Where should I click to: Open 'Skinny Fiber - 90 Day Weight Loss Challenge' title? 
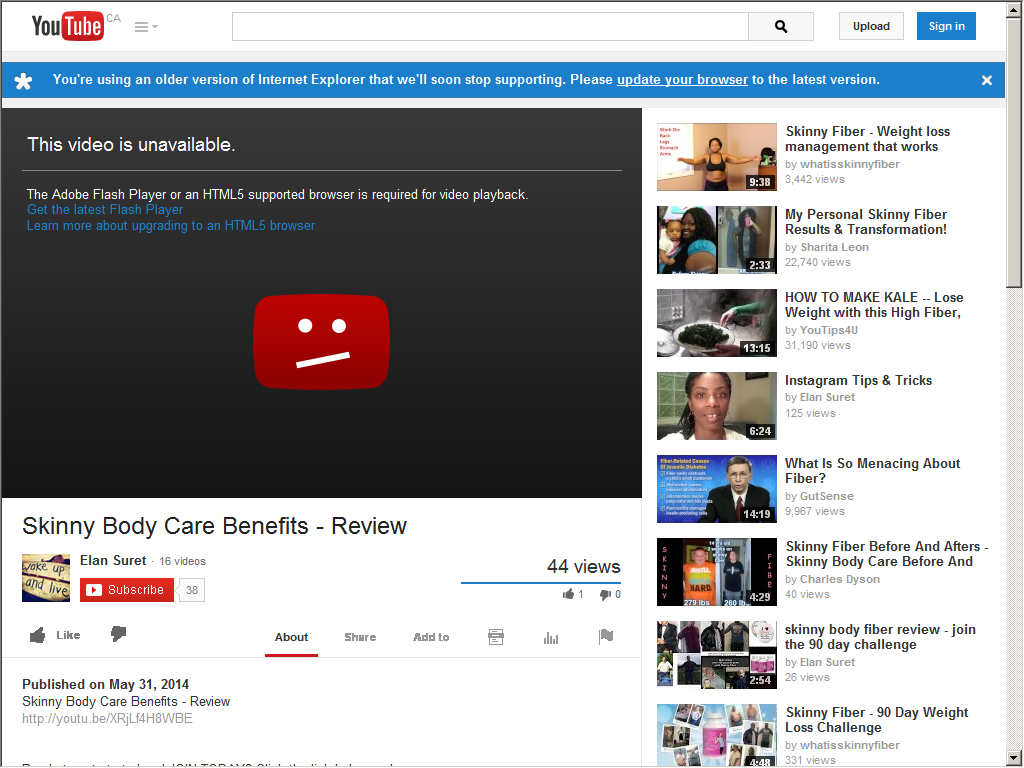(876, 720)
